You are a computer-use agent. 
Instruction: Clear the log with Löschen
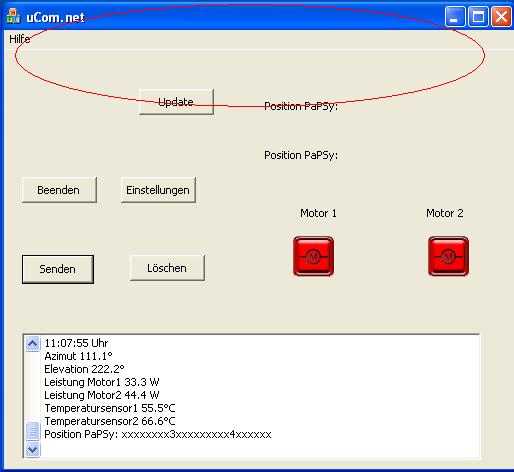click(167, 268)
